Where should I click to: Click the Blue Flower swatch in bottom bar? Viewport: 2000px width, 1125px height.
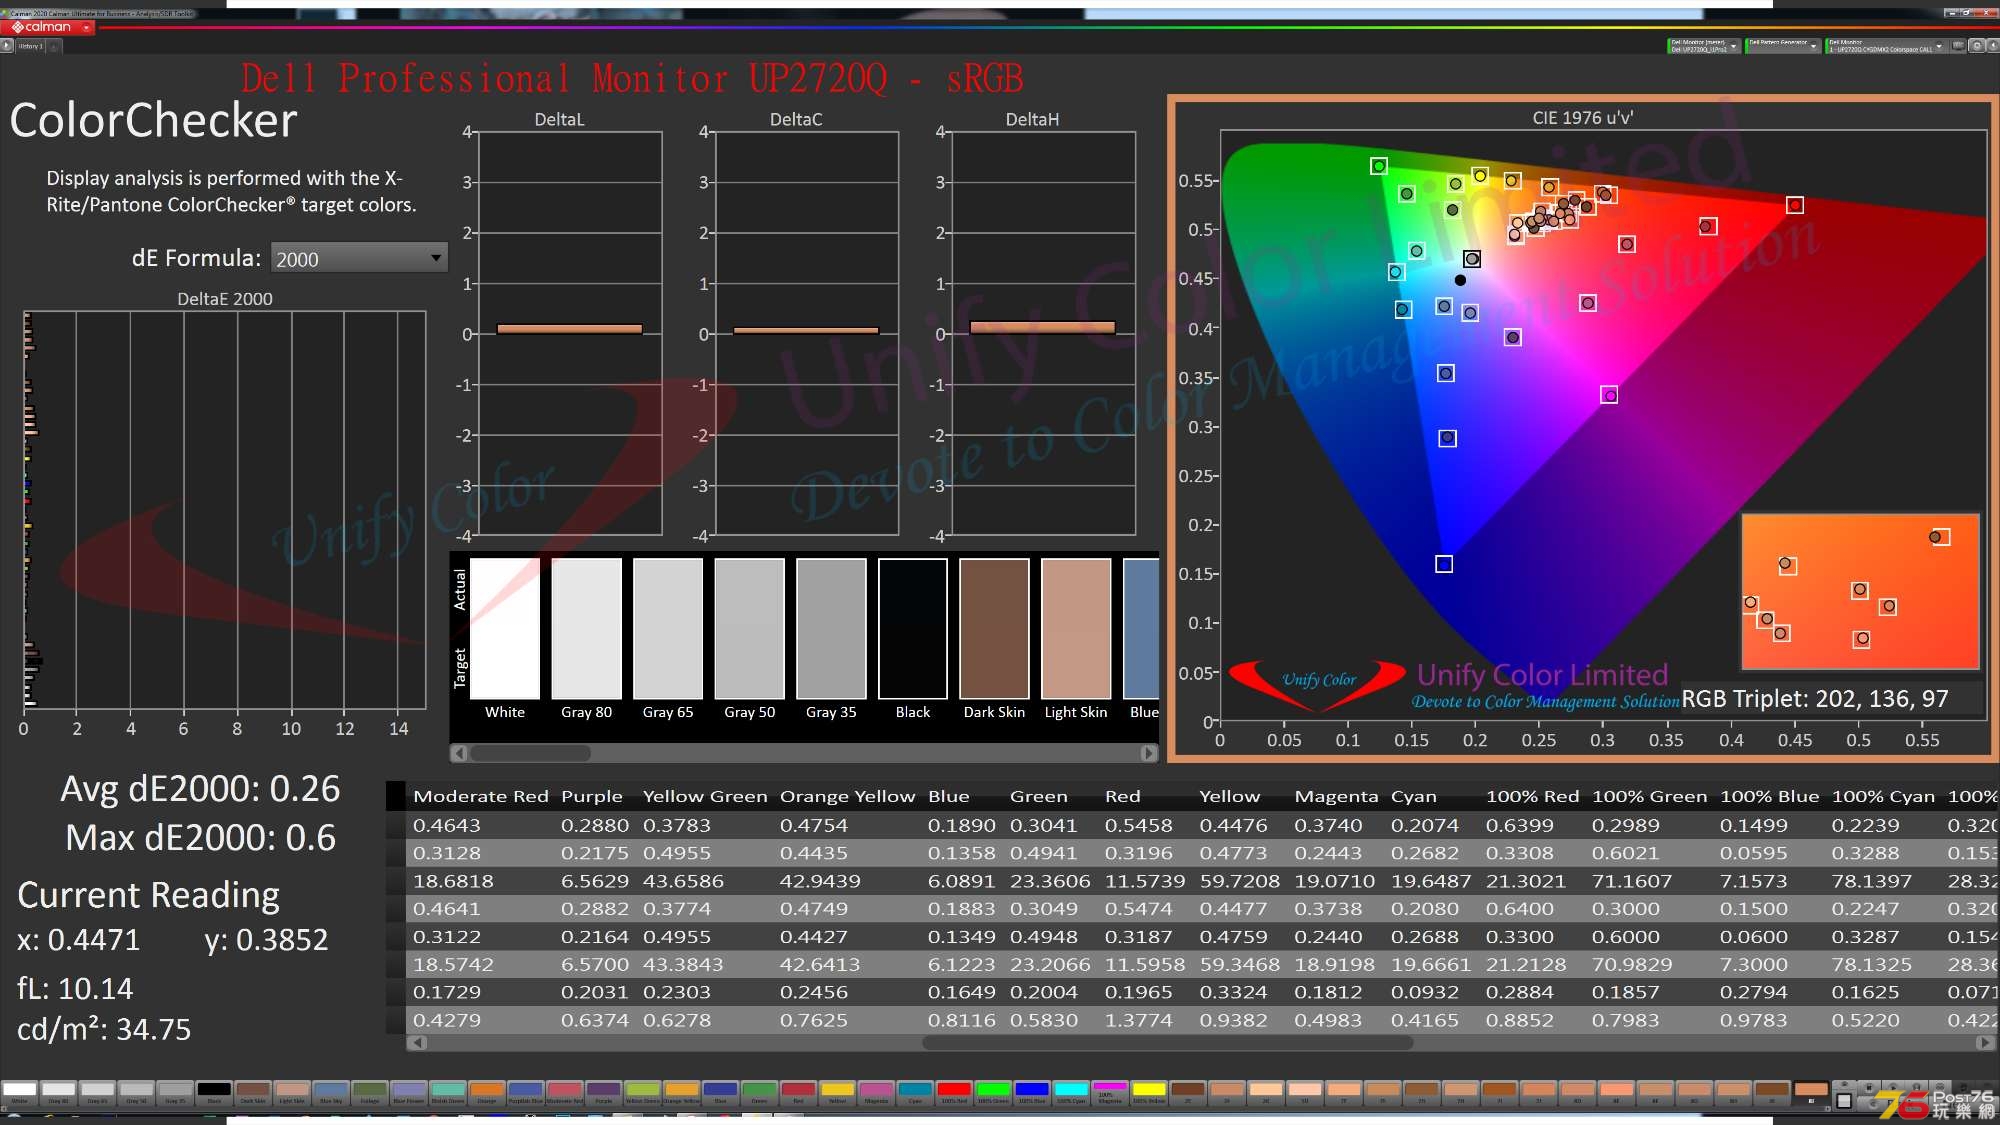click(x=409, y=1092)
